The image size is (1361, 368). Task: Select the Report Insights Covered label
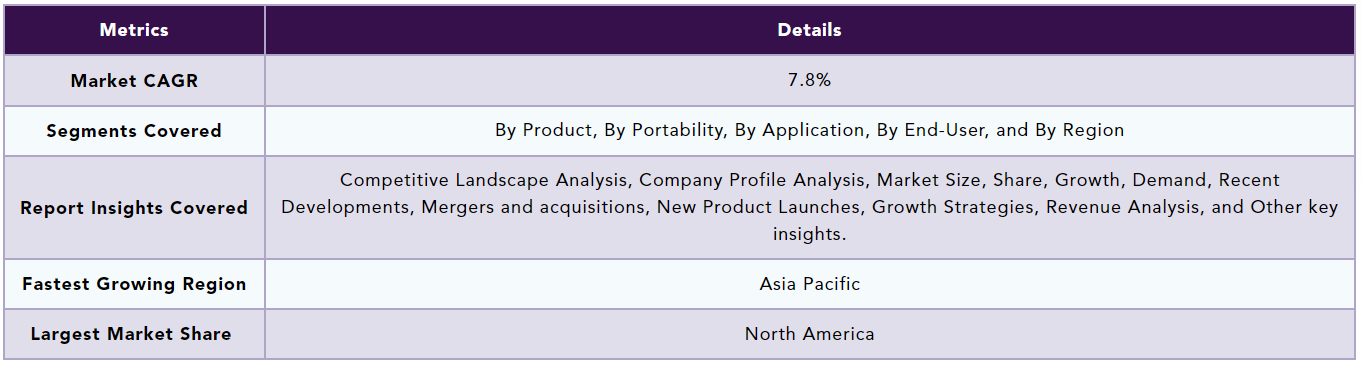[134, 208]
